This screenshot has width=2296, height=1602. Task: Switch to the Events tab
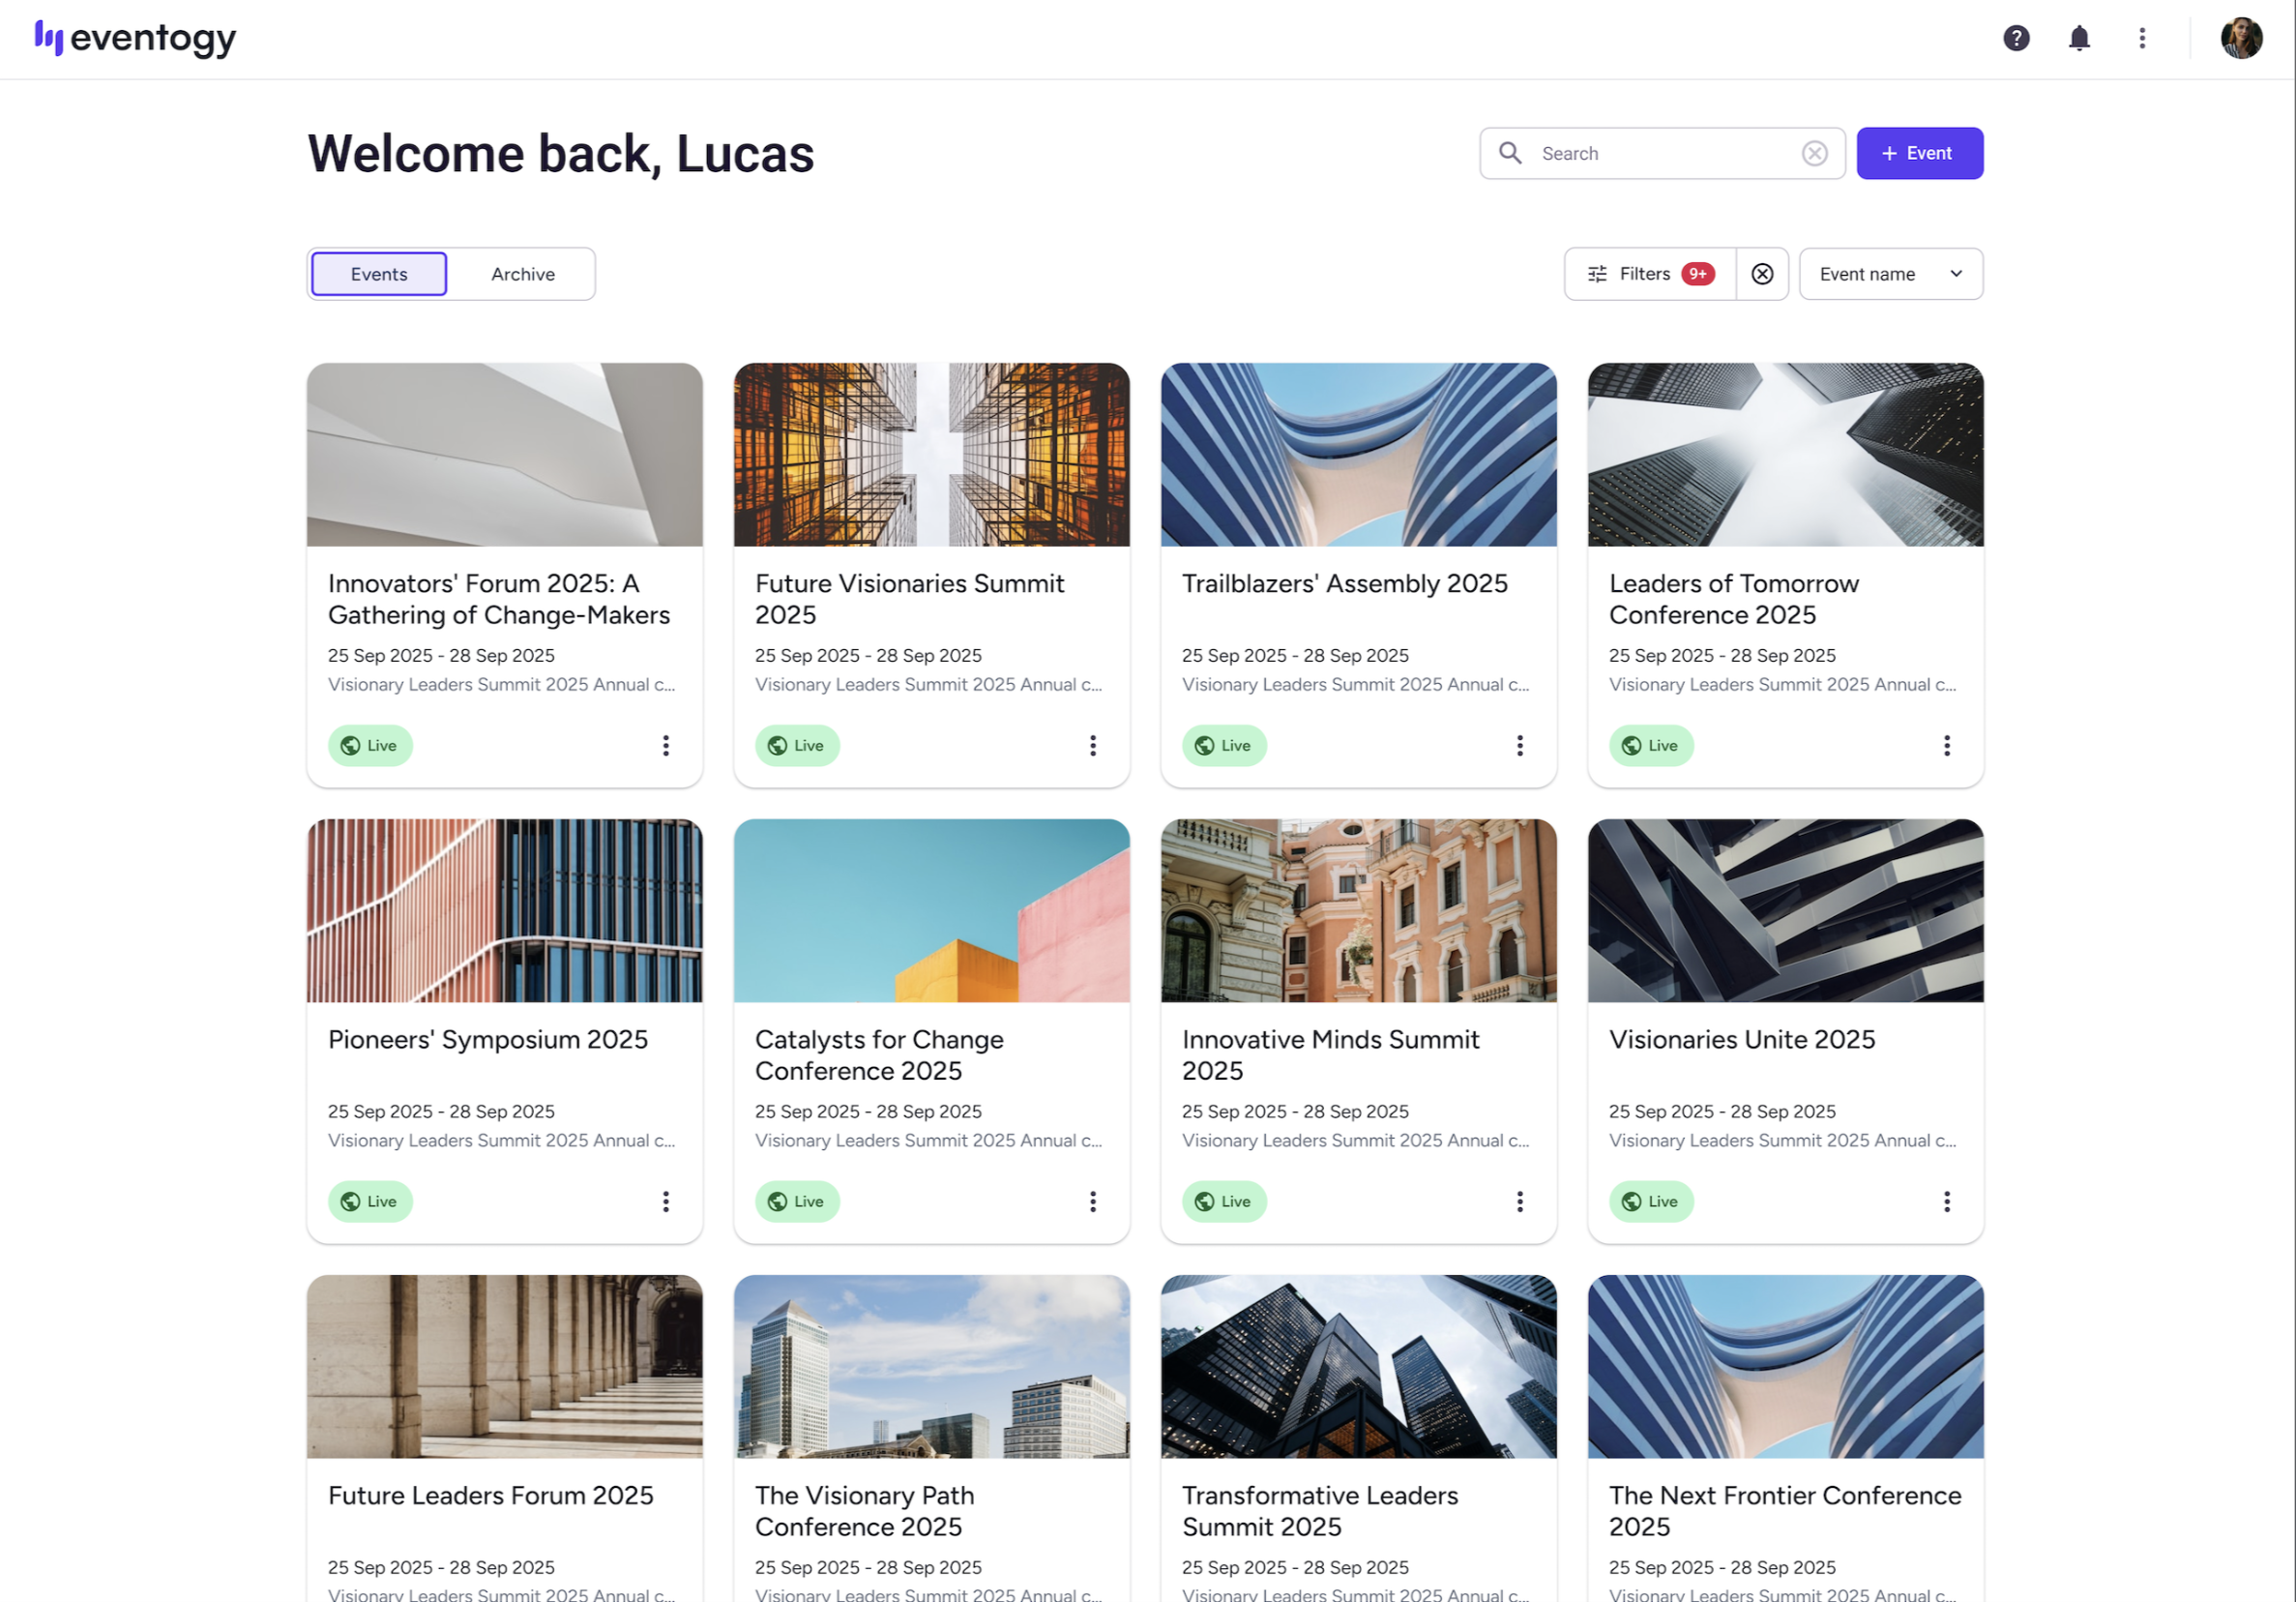(x=379, y=274)
